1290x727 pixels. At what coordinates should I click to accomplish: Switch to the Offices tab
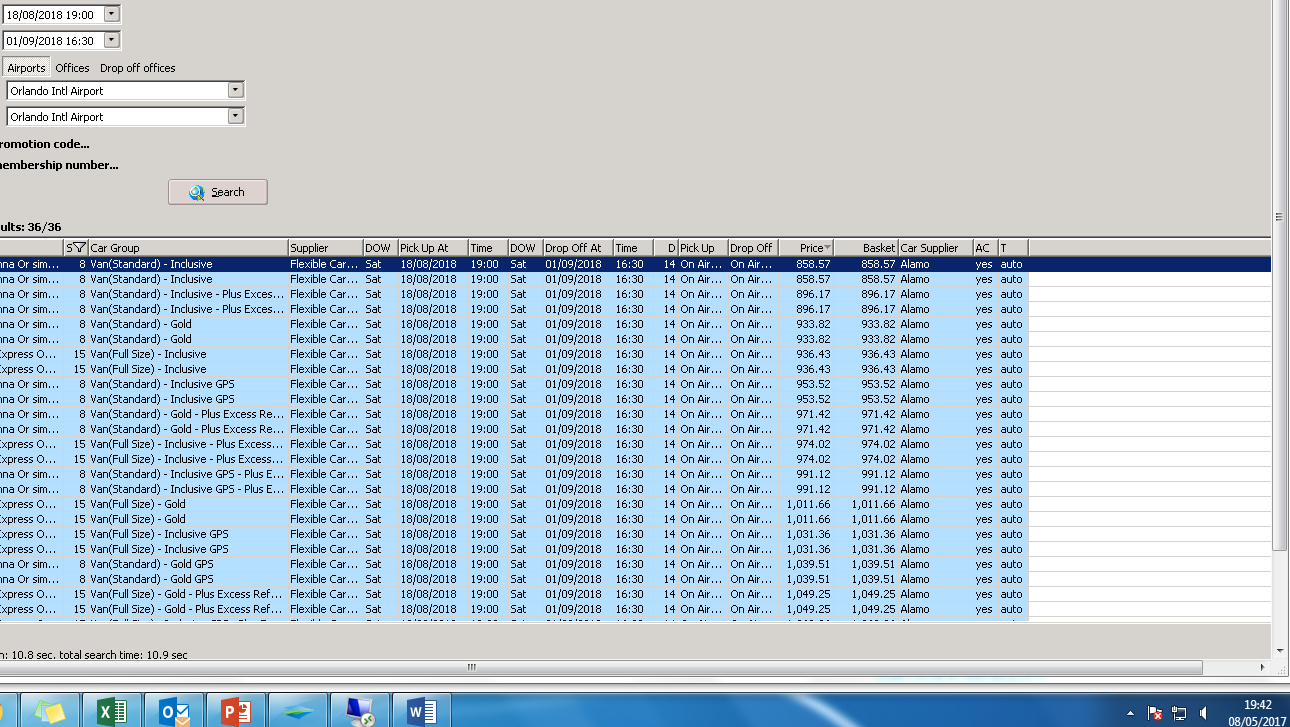[x=72, y=68]
